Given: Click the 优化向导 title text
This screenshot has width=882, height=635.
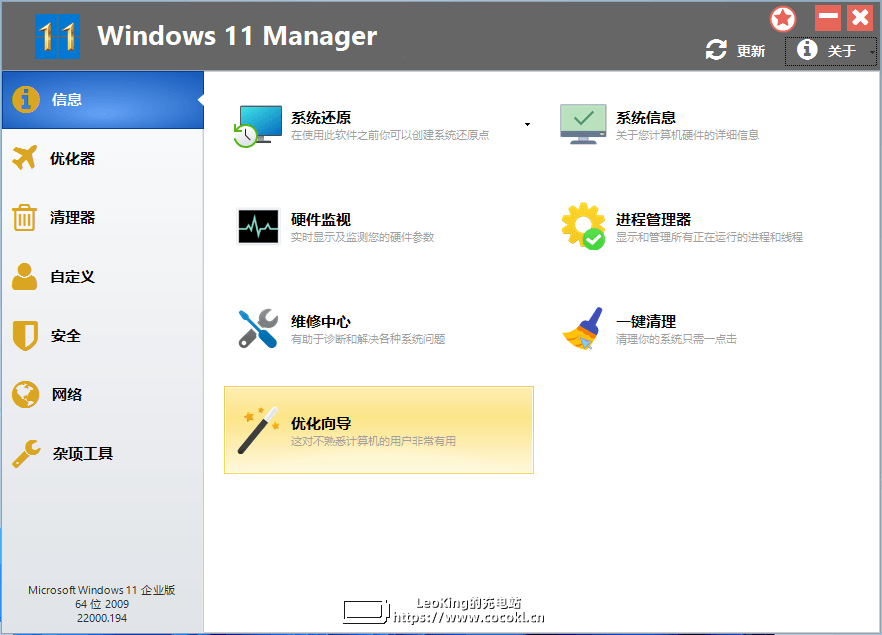Looking at the screenshot, I should 321,423.
